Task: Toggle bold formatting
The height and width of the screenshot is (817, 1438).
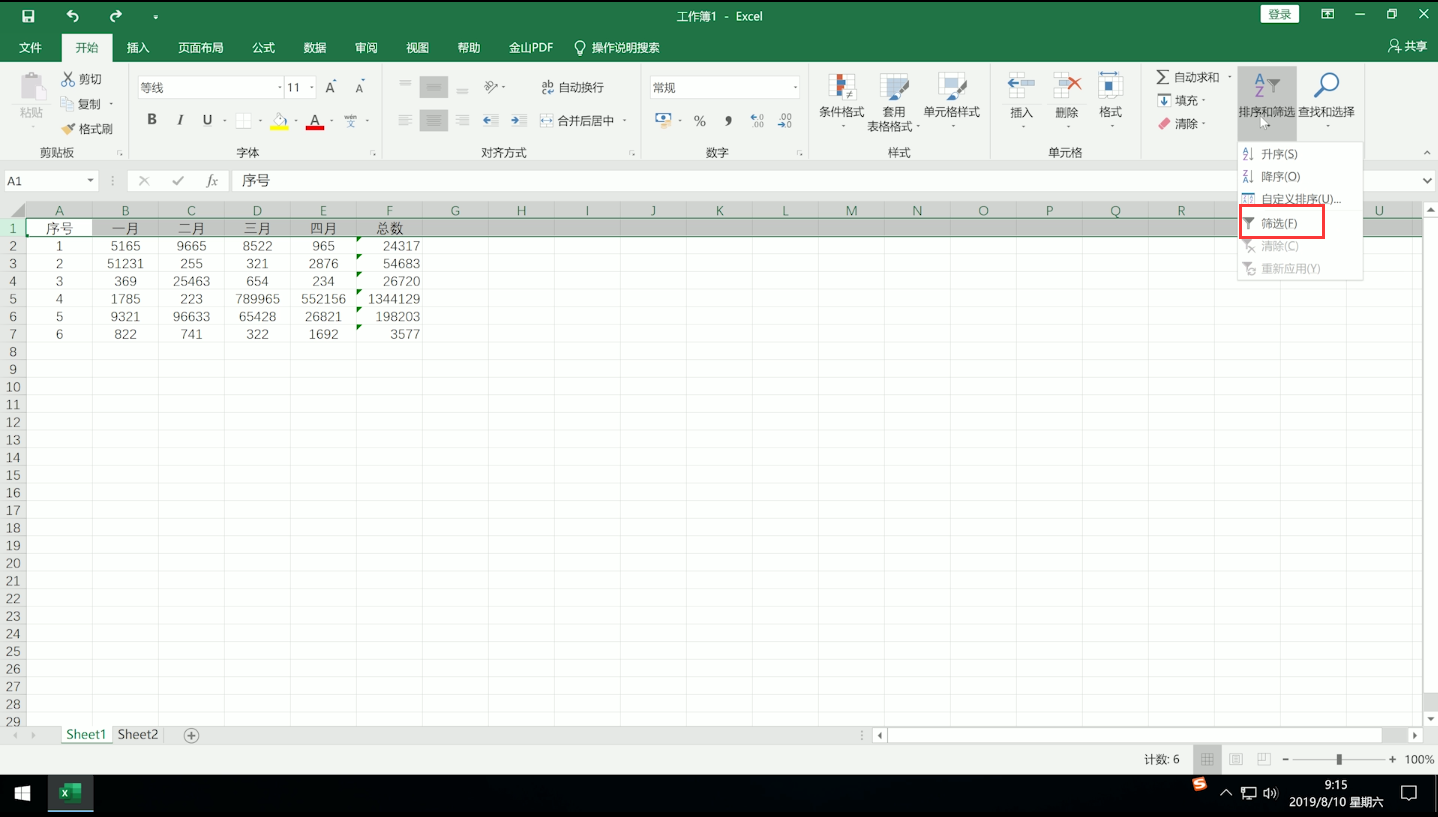Action: tap(152, 120)
